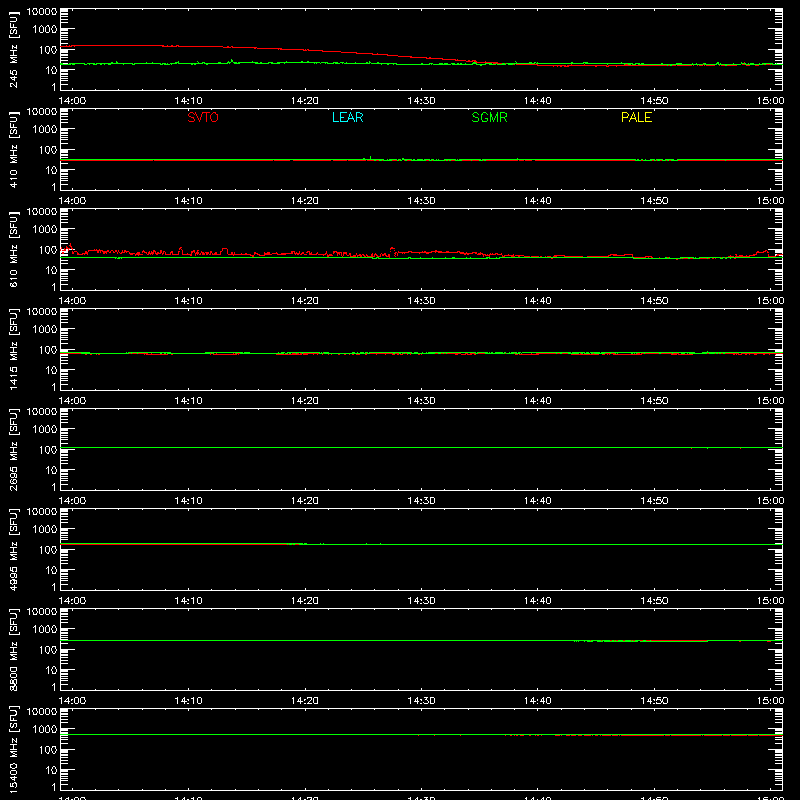Click 14:50 label under the 2695 MHz plot
This screenshot has width=800, height=800.
click(654, 501)
